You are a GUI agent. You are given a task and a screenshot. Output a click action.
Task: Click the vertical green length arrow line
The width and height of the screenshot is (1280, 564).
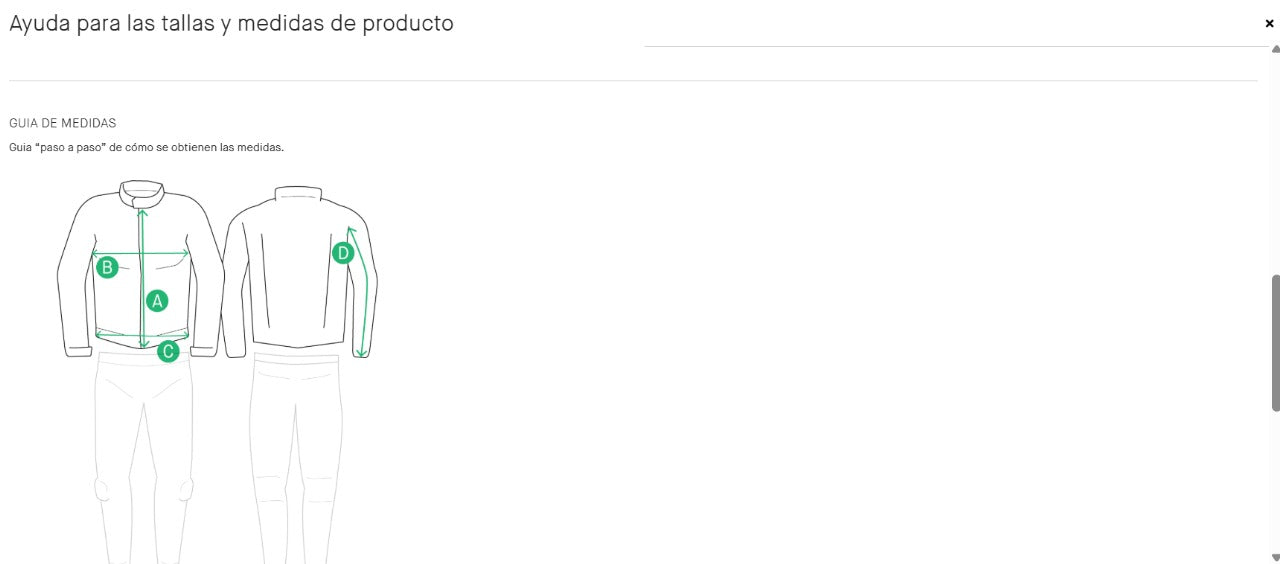click(x=143, y=278)
